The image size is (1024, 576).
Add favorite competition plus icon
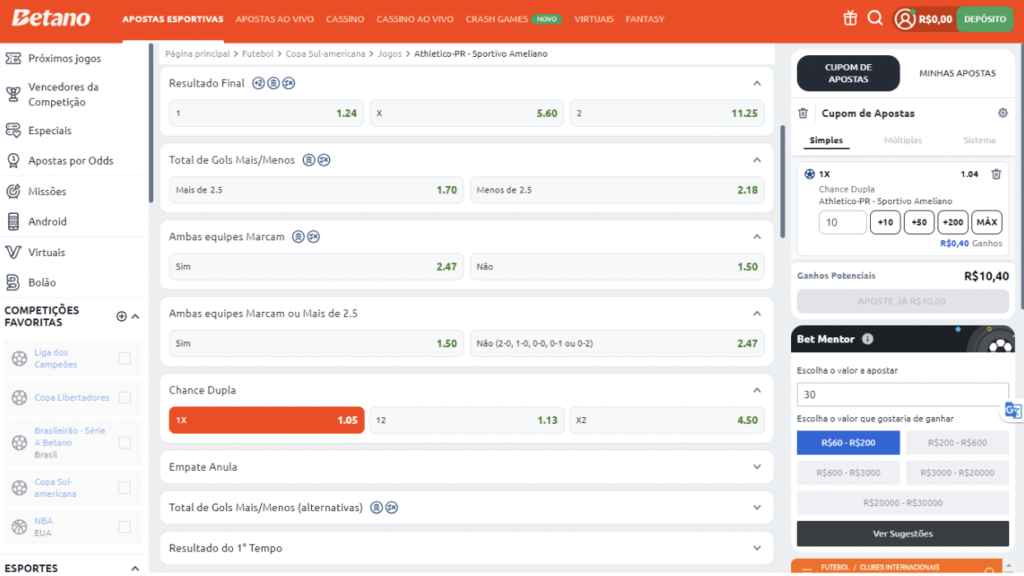[x=121, y=316]
